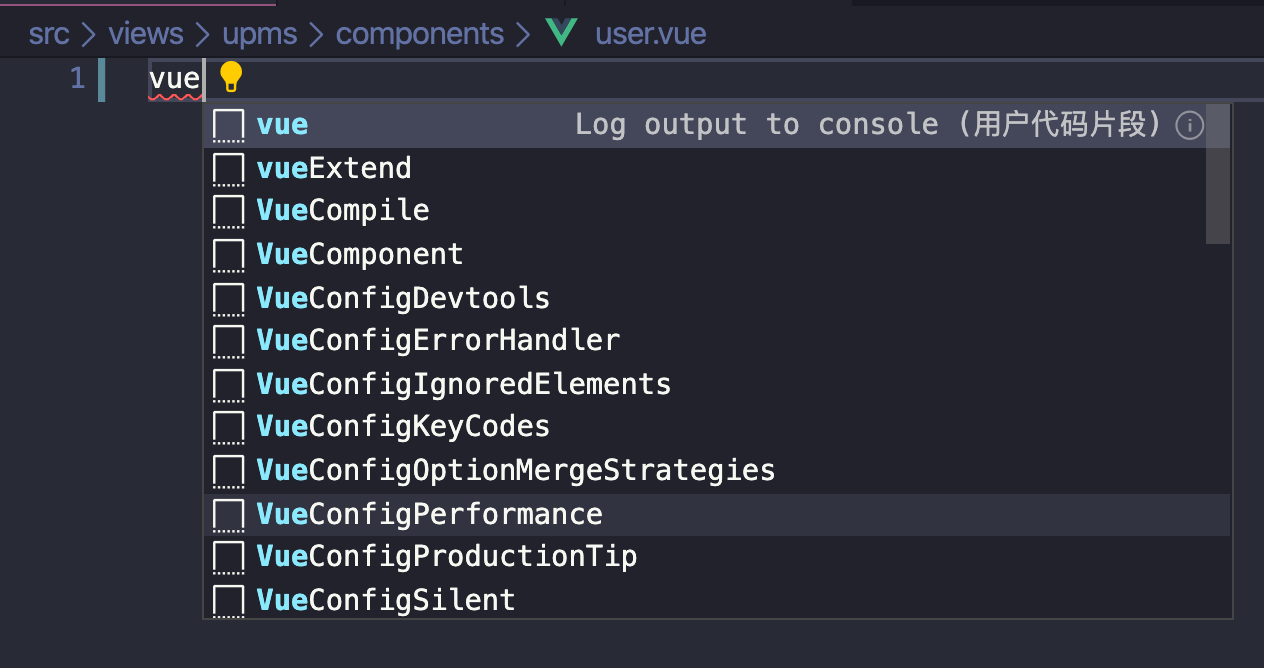The height and width of the screenshot is (668, 1264).
Task: Click the snippet icon beside VueCompile
Action: pyautogui.click(x=229, y=211)
